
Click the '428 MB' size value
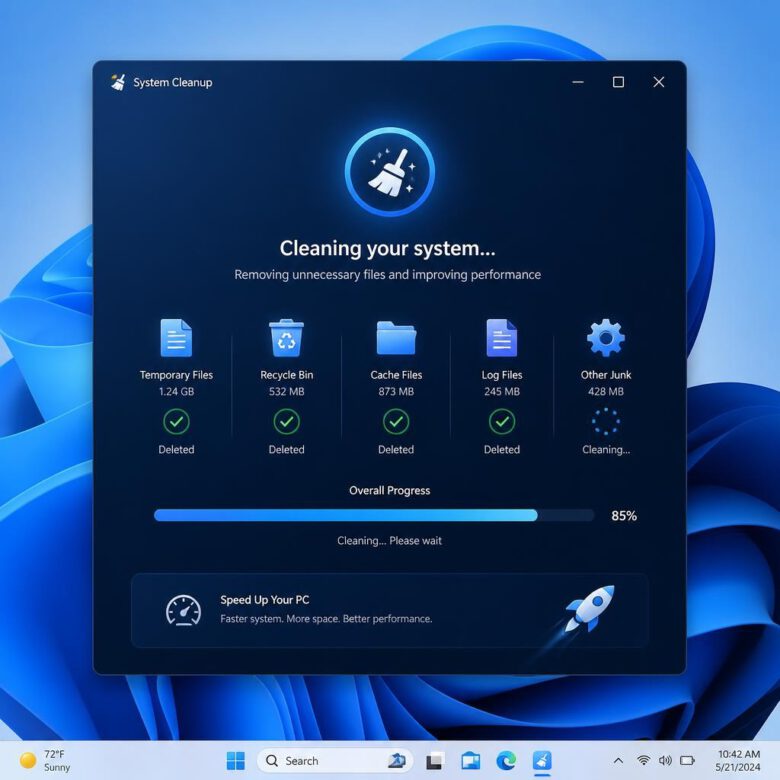point(605,391)
